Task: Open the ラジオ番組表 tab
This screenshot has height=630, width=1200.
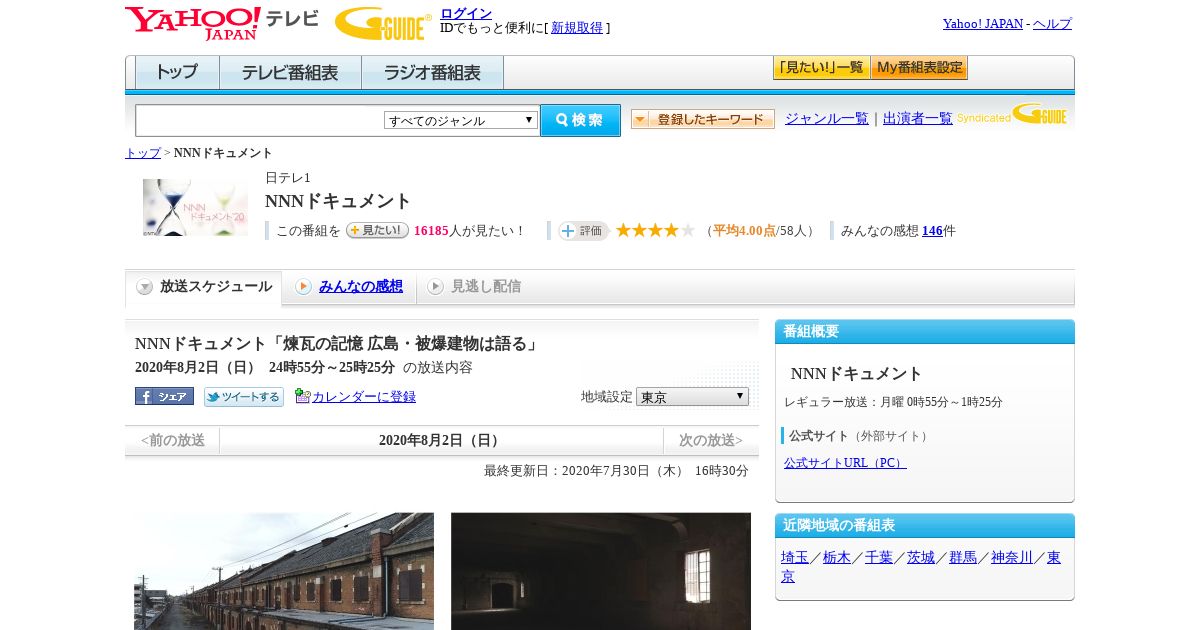Action: 432,72
